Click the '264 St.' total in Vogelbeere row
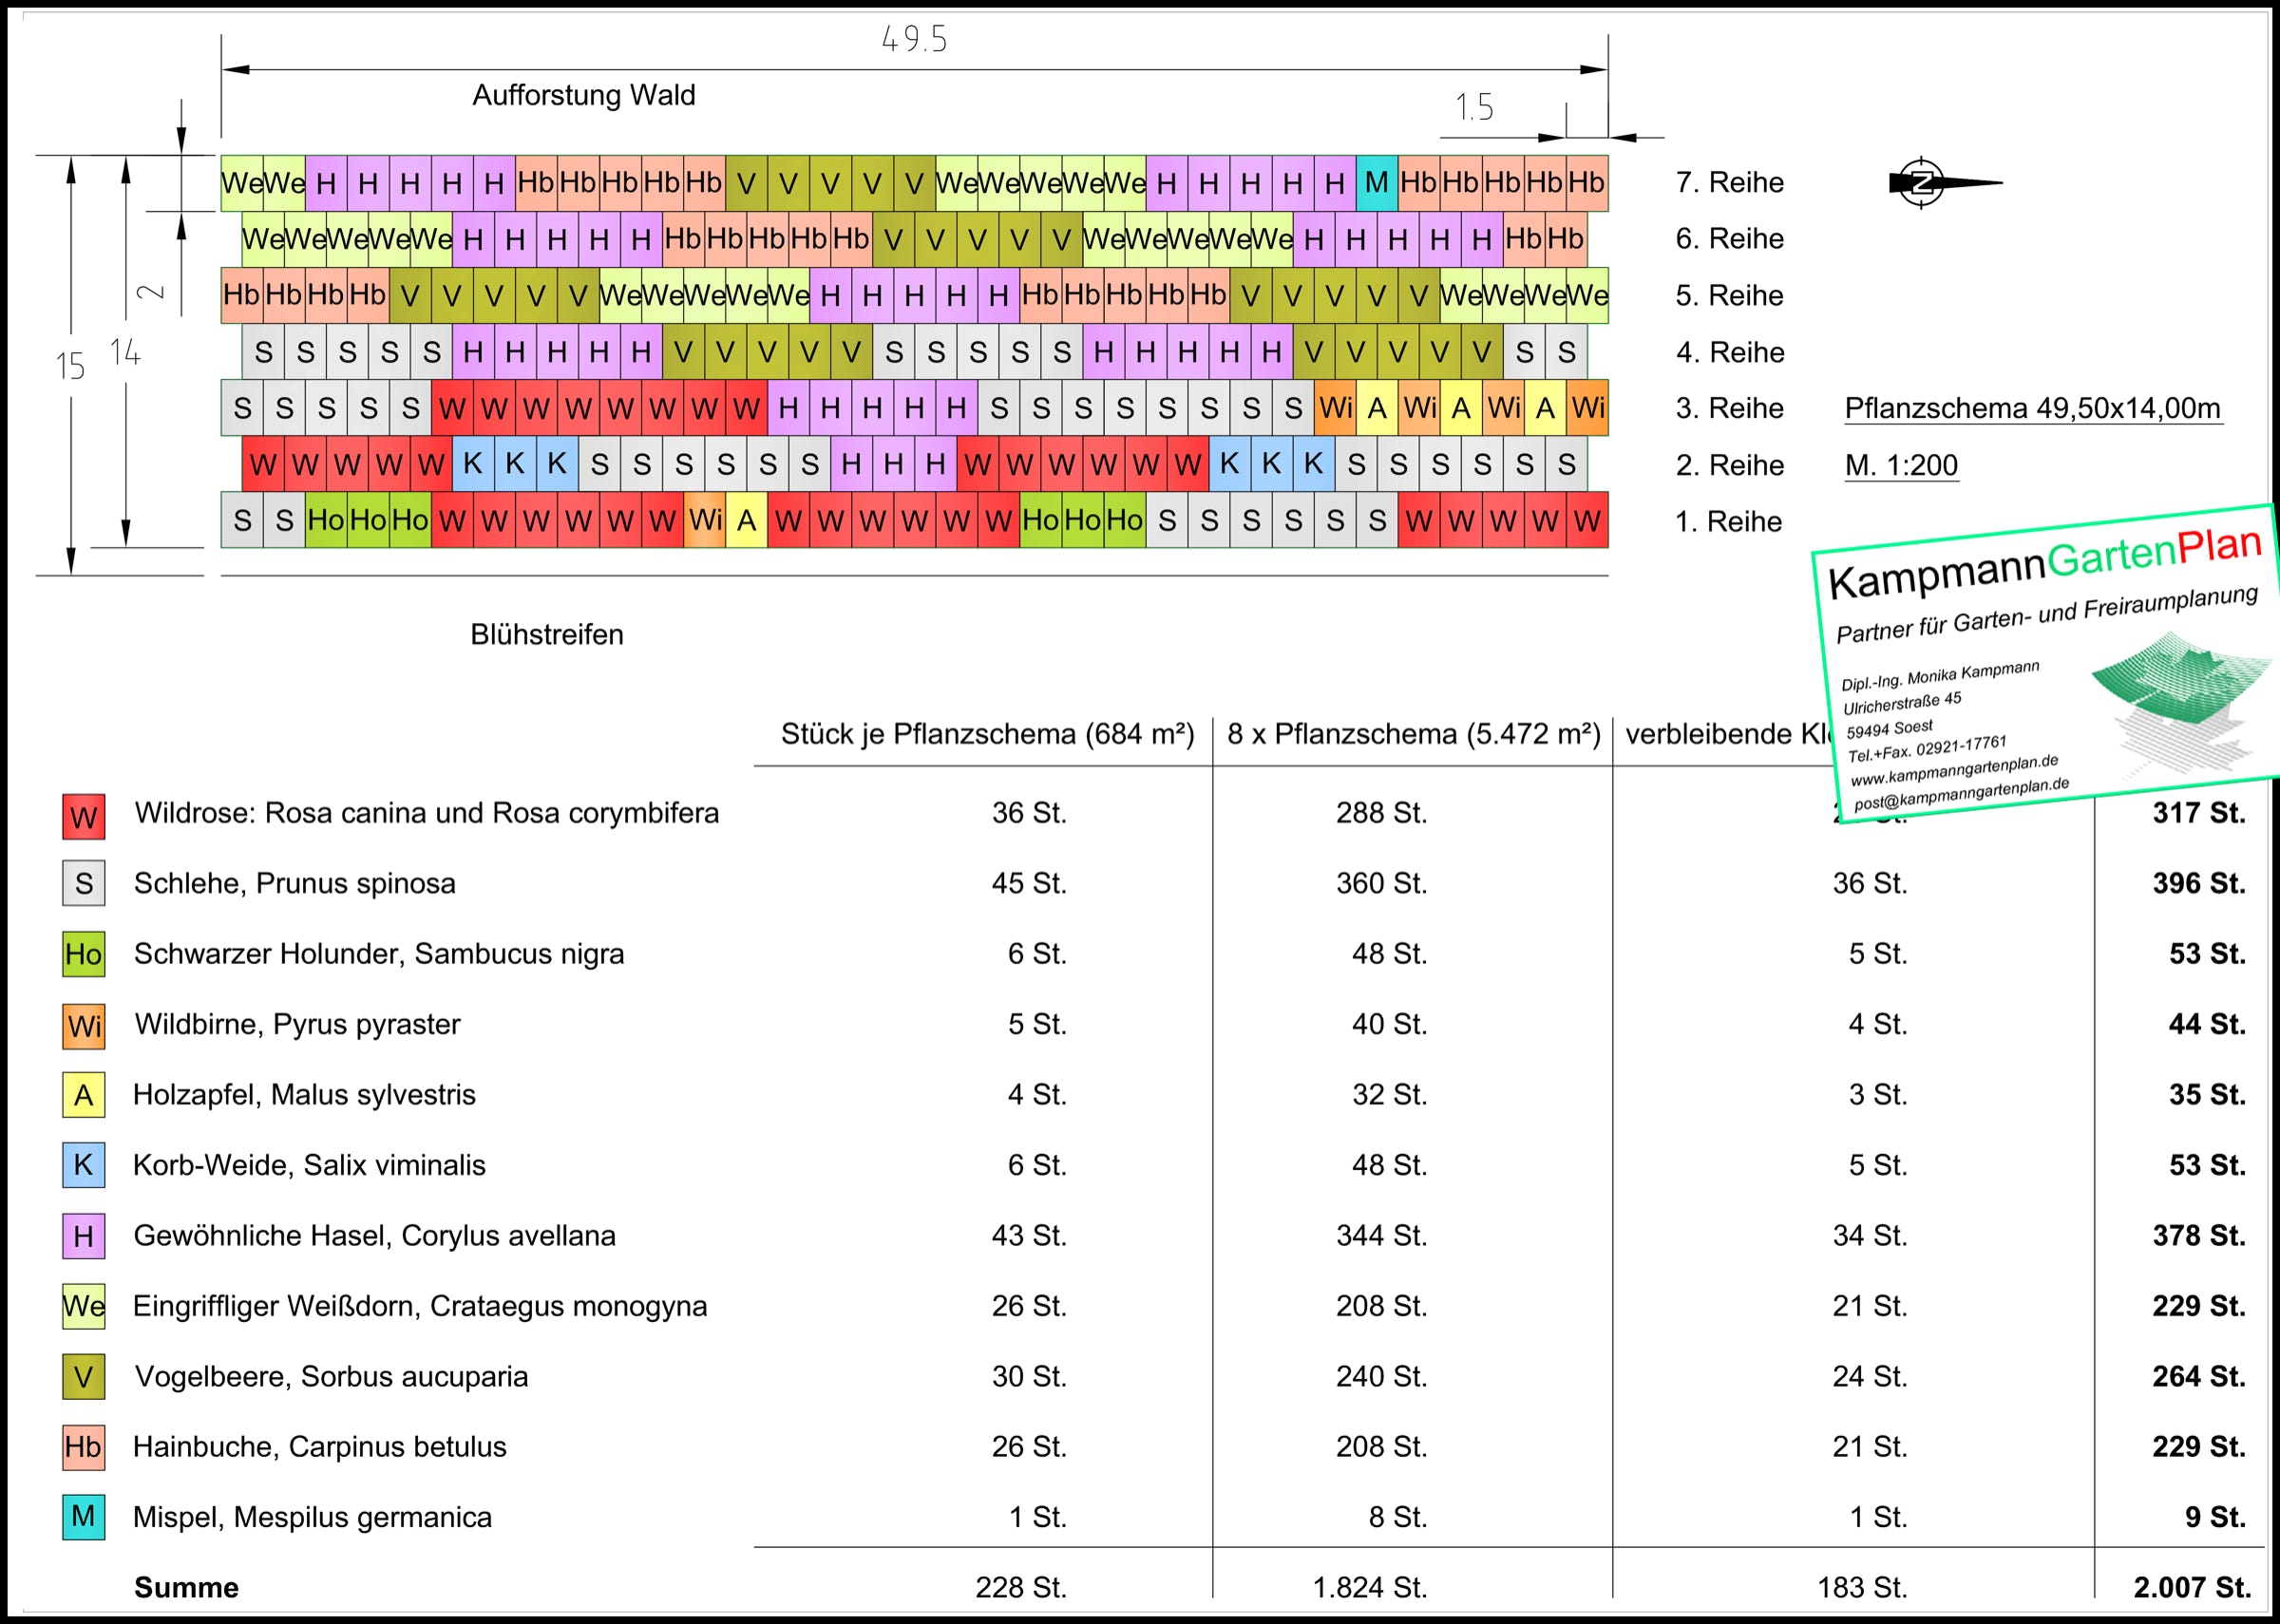The image size is (2280, 1624). (2199, 1377)
